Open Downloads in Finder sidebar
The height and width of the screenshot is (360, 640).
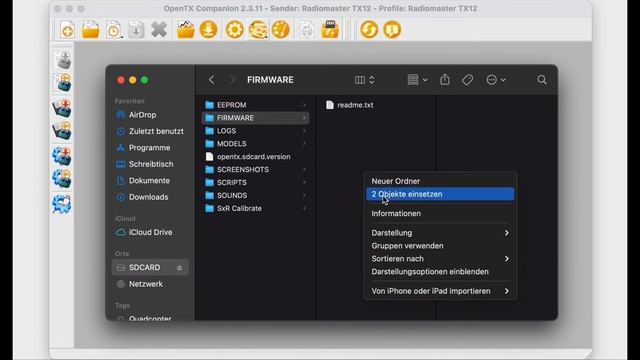coord(150,197)
